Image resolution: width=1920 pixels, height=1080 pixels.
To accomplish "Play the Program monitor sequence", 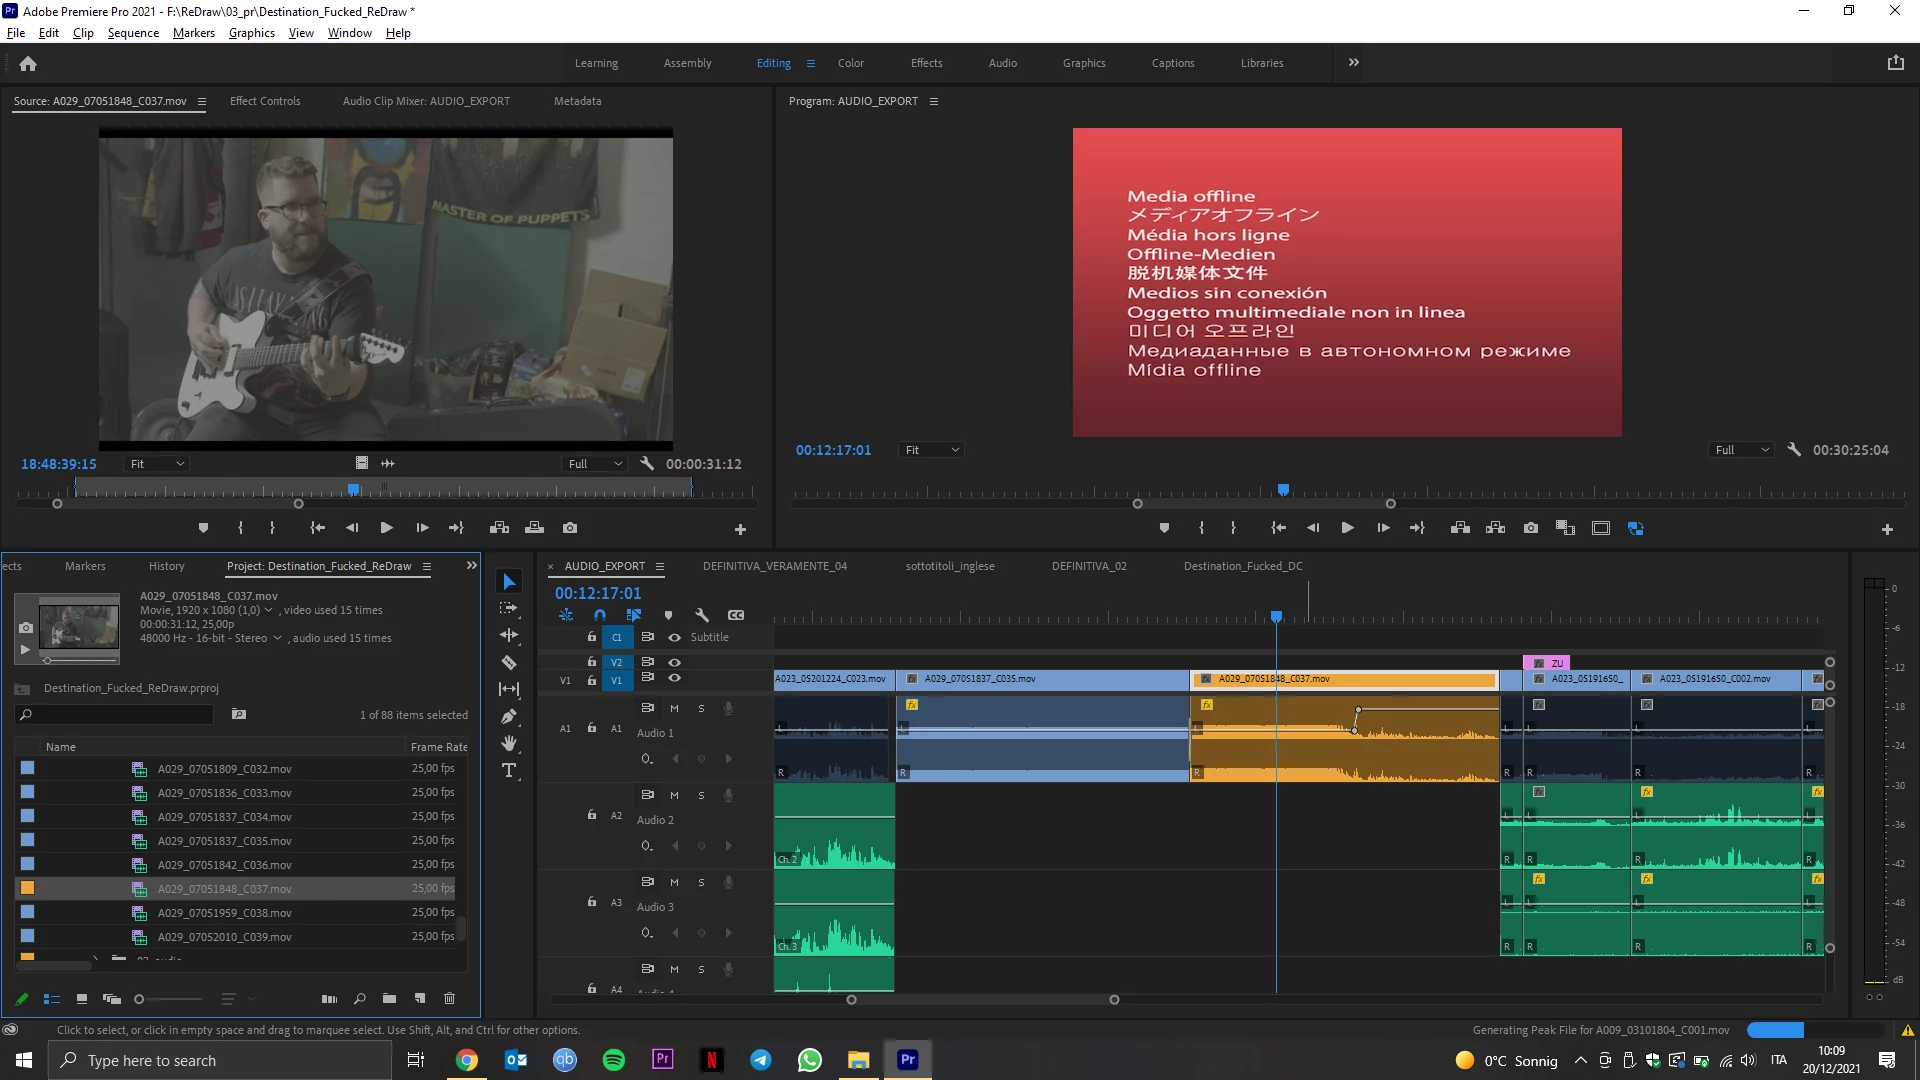I will [1347, 528].
